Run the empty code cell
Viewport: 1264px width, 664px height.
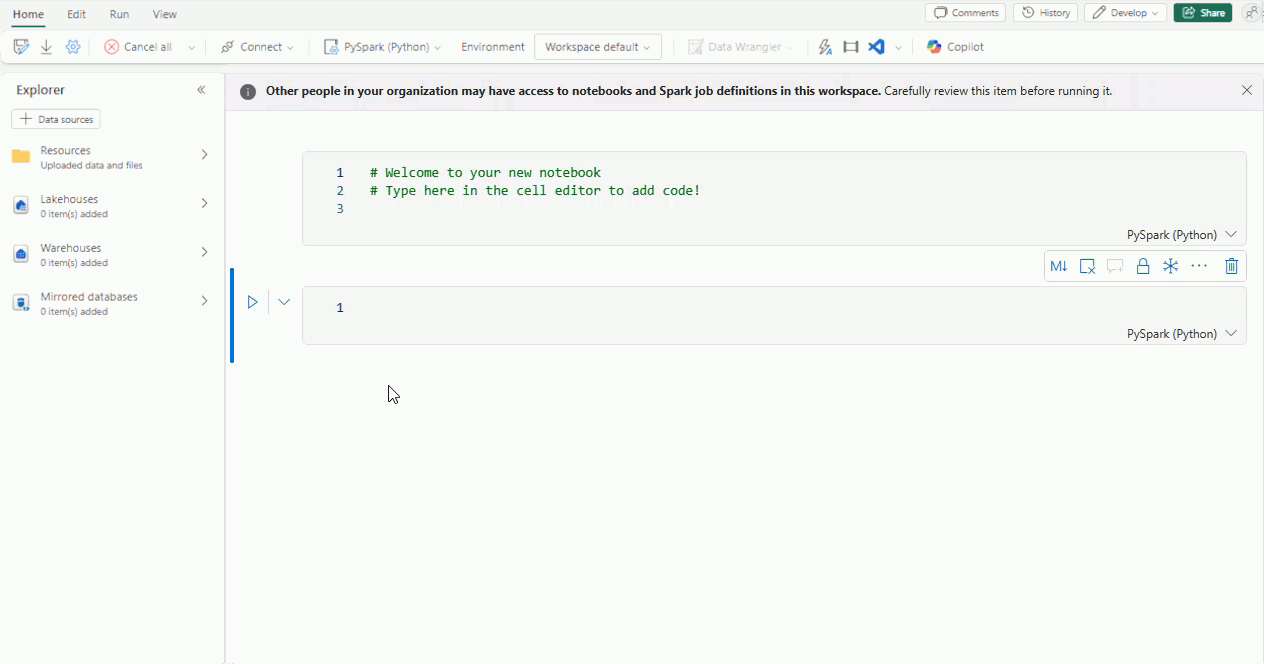tap(252, 301)
